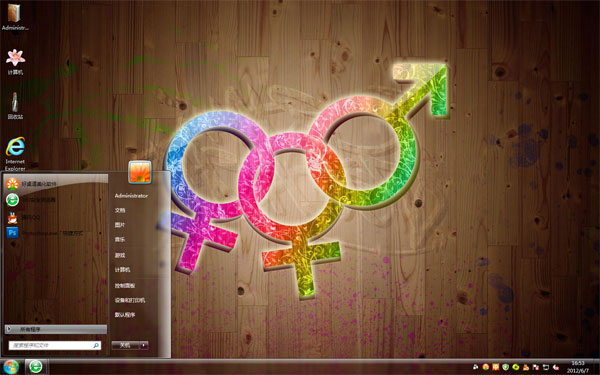Open 文档 in Start menu

coord(120,210)
